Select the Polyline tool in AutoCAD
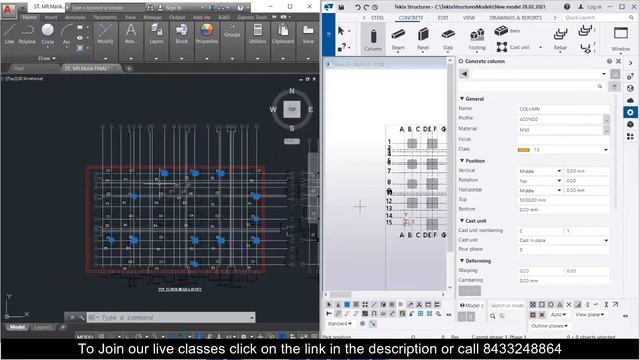The image size is (640, 360). (27, 33)
